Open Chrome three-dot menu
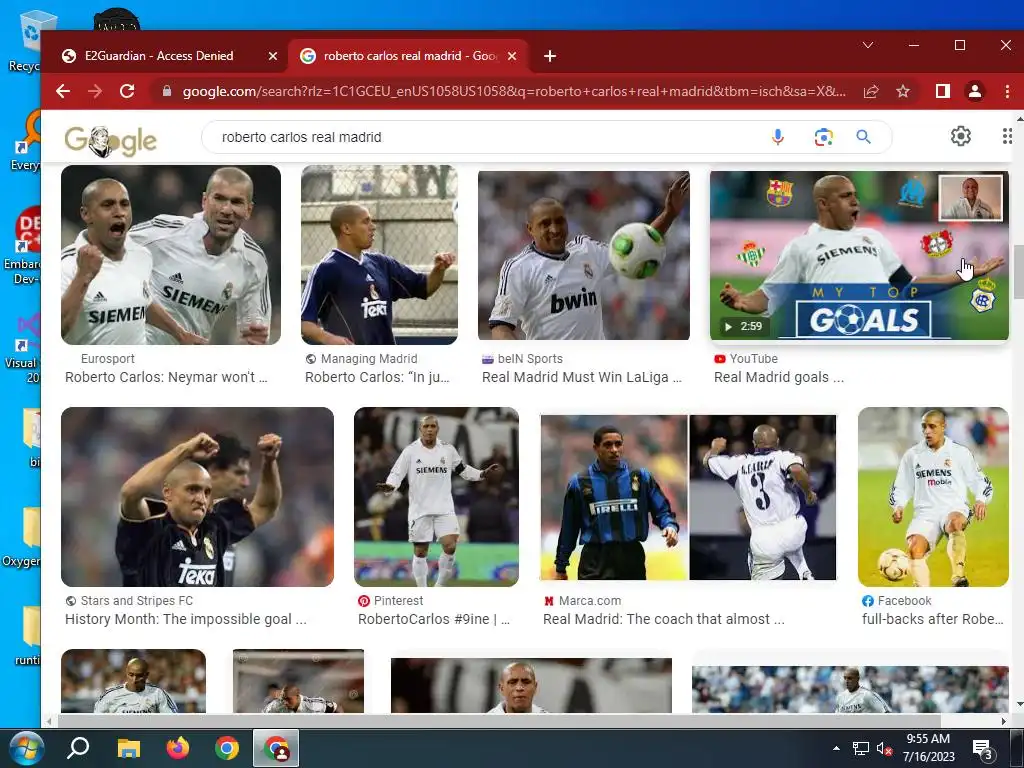This screenshot has width=1024, height=768. (1007, 91)
